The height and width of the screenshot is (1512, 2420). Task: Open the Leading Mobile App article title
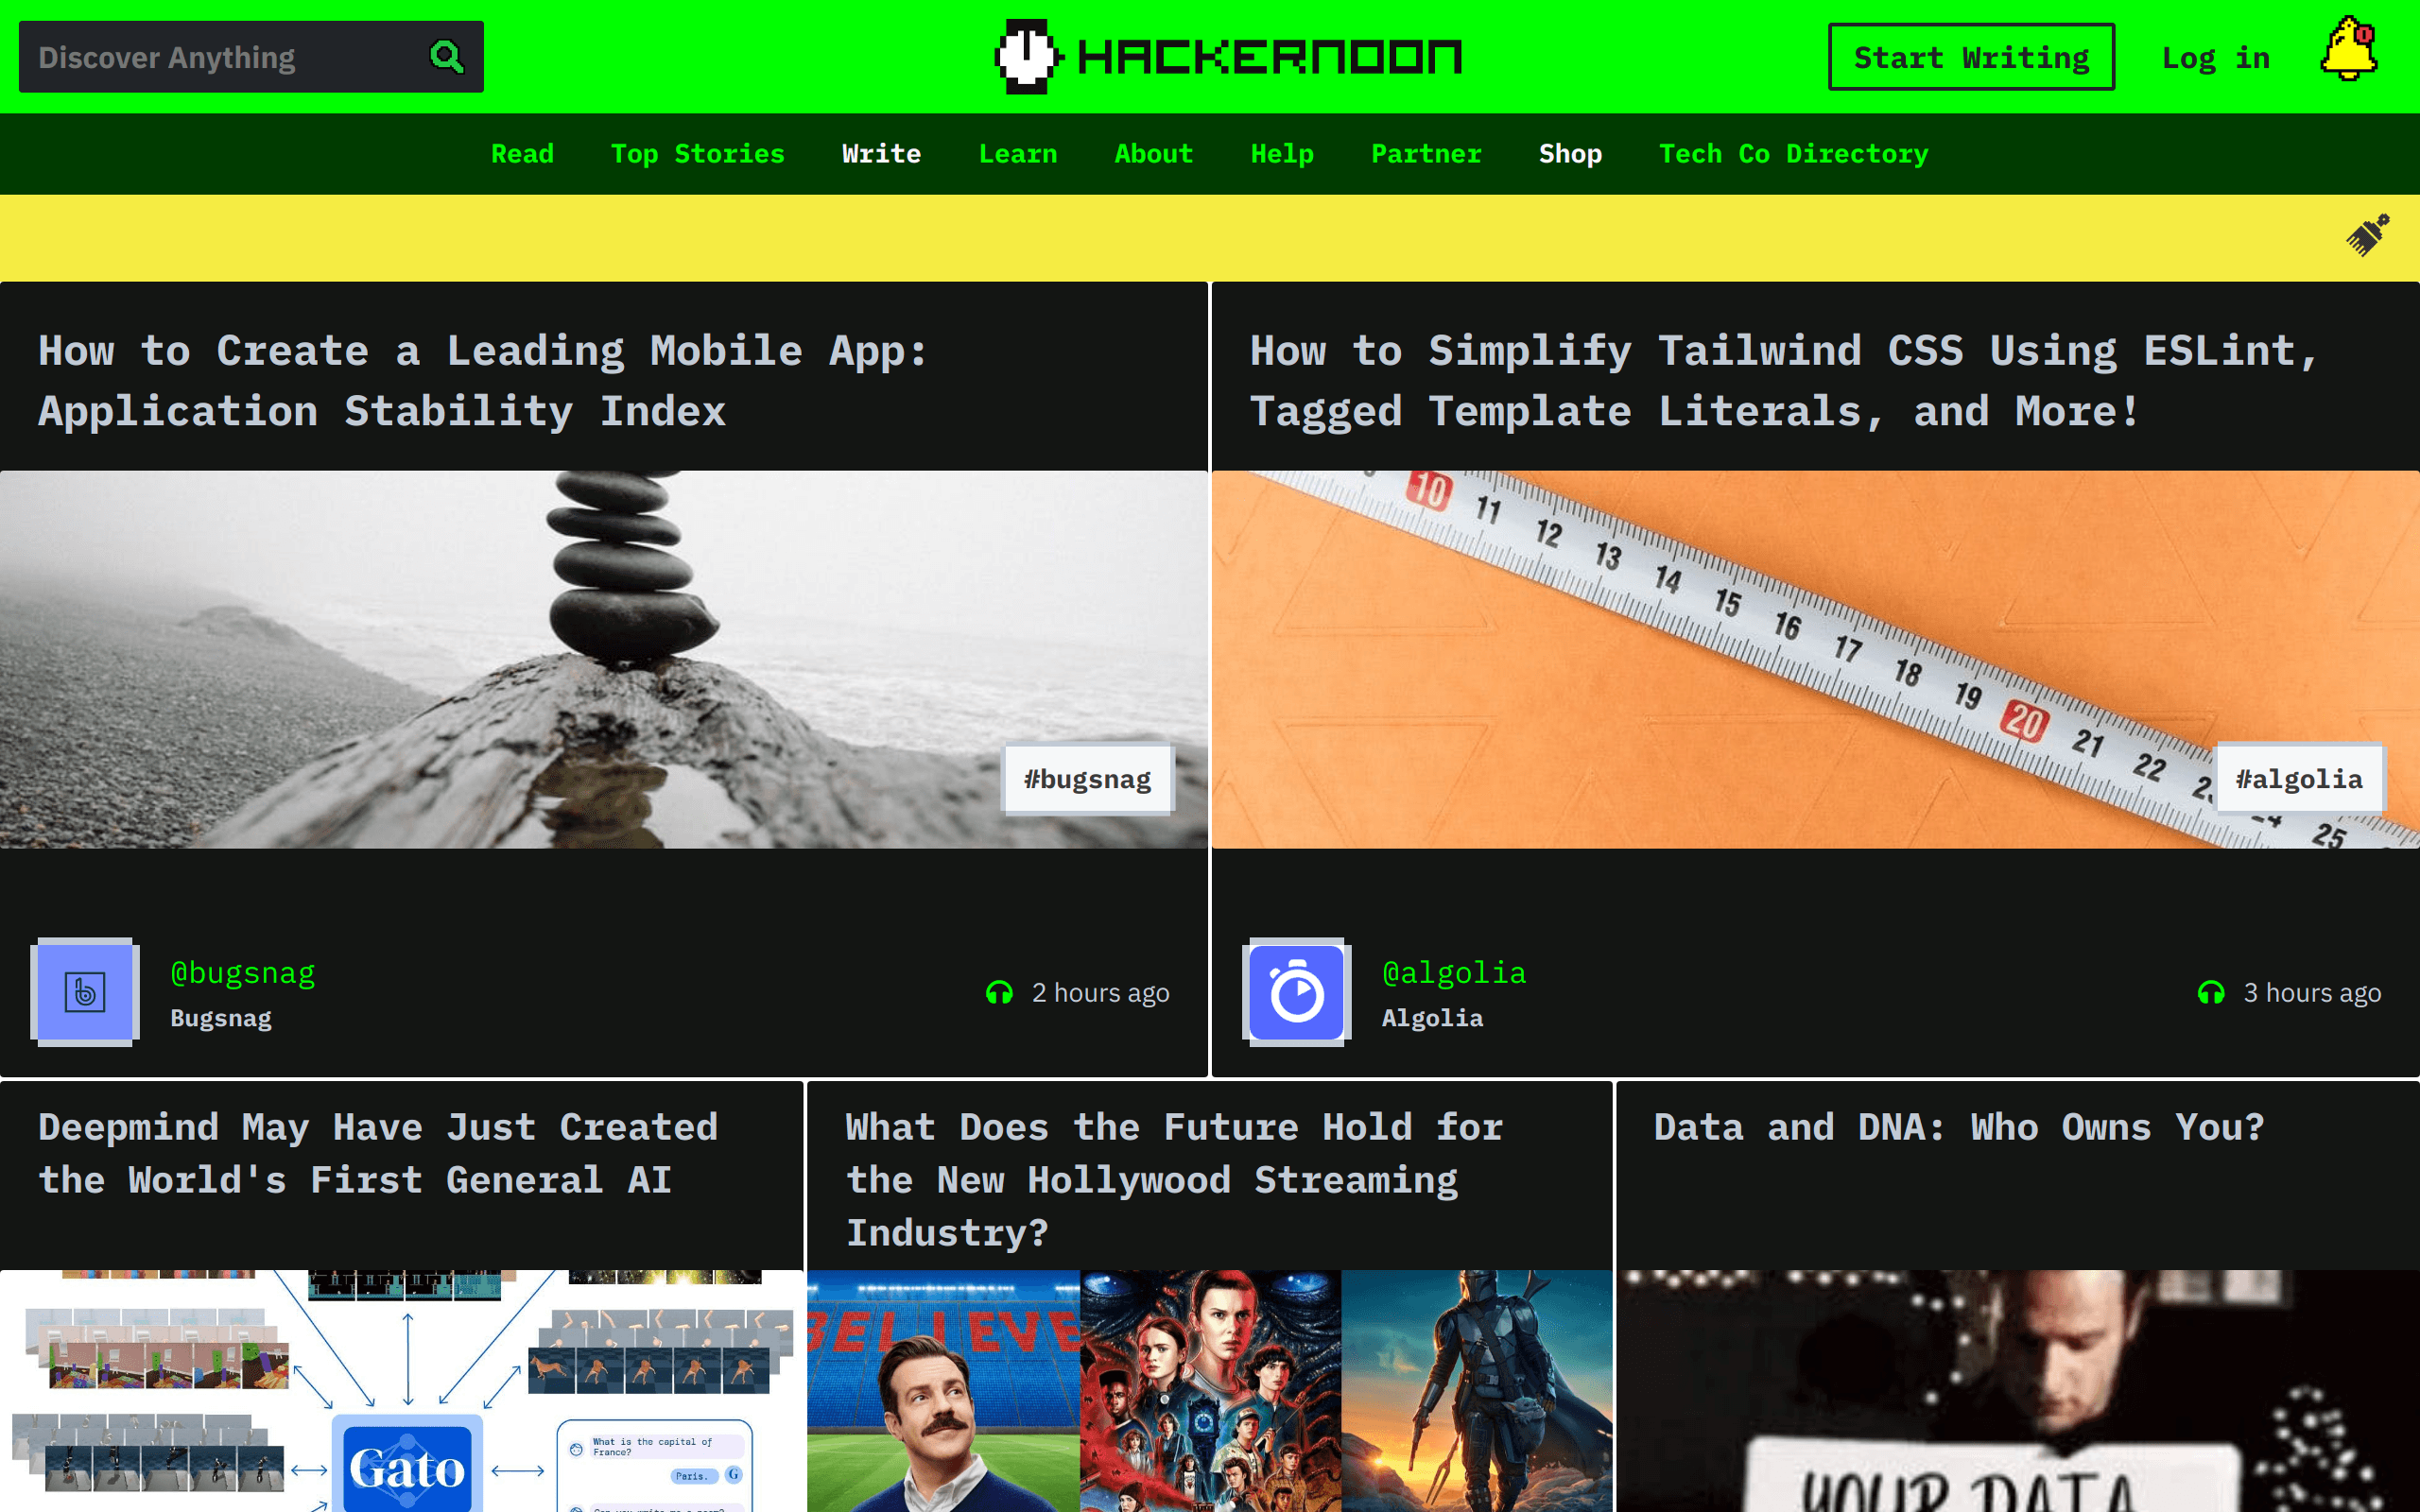[x=484, y=381]
